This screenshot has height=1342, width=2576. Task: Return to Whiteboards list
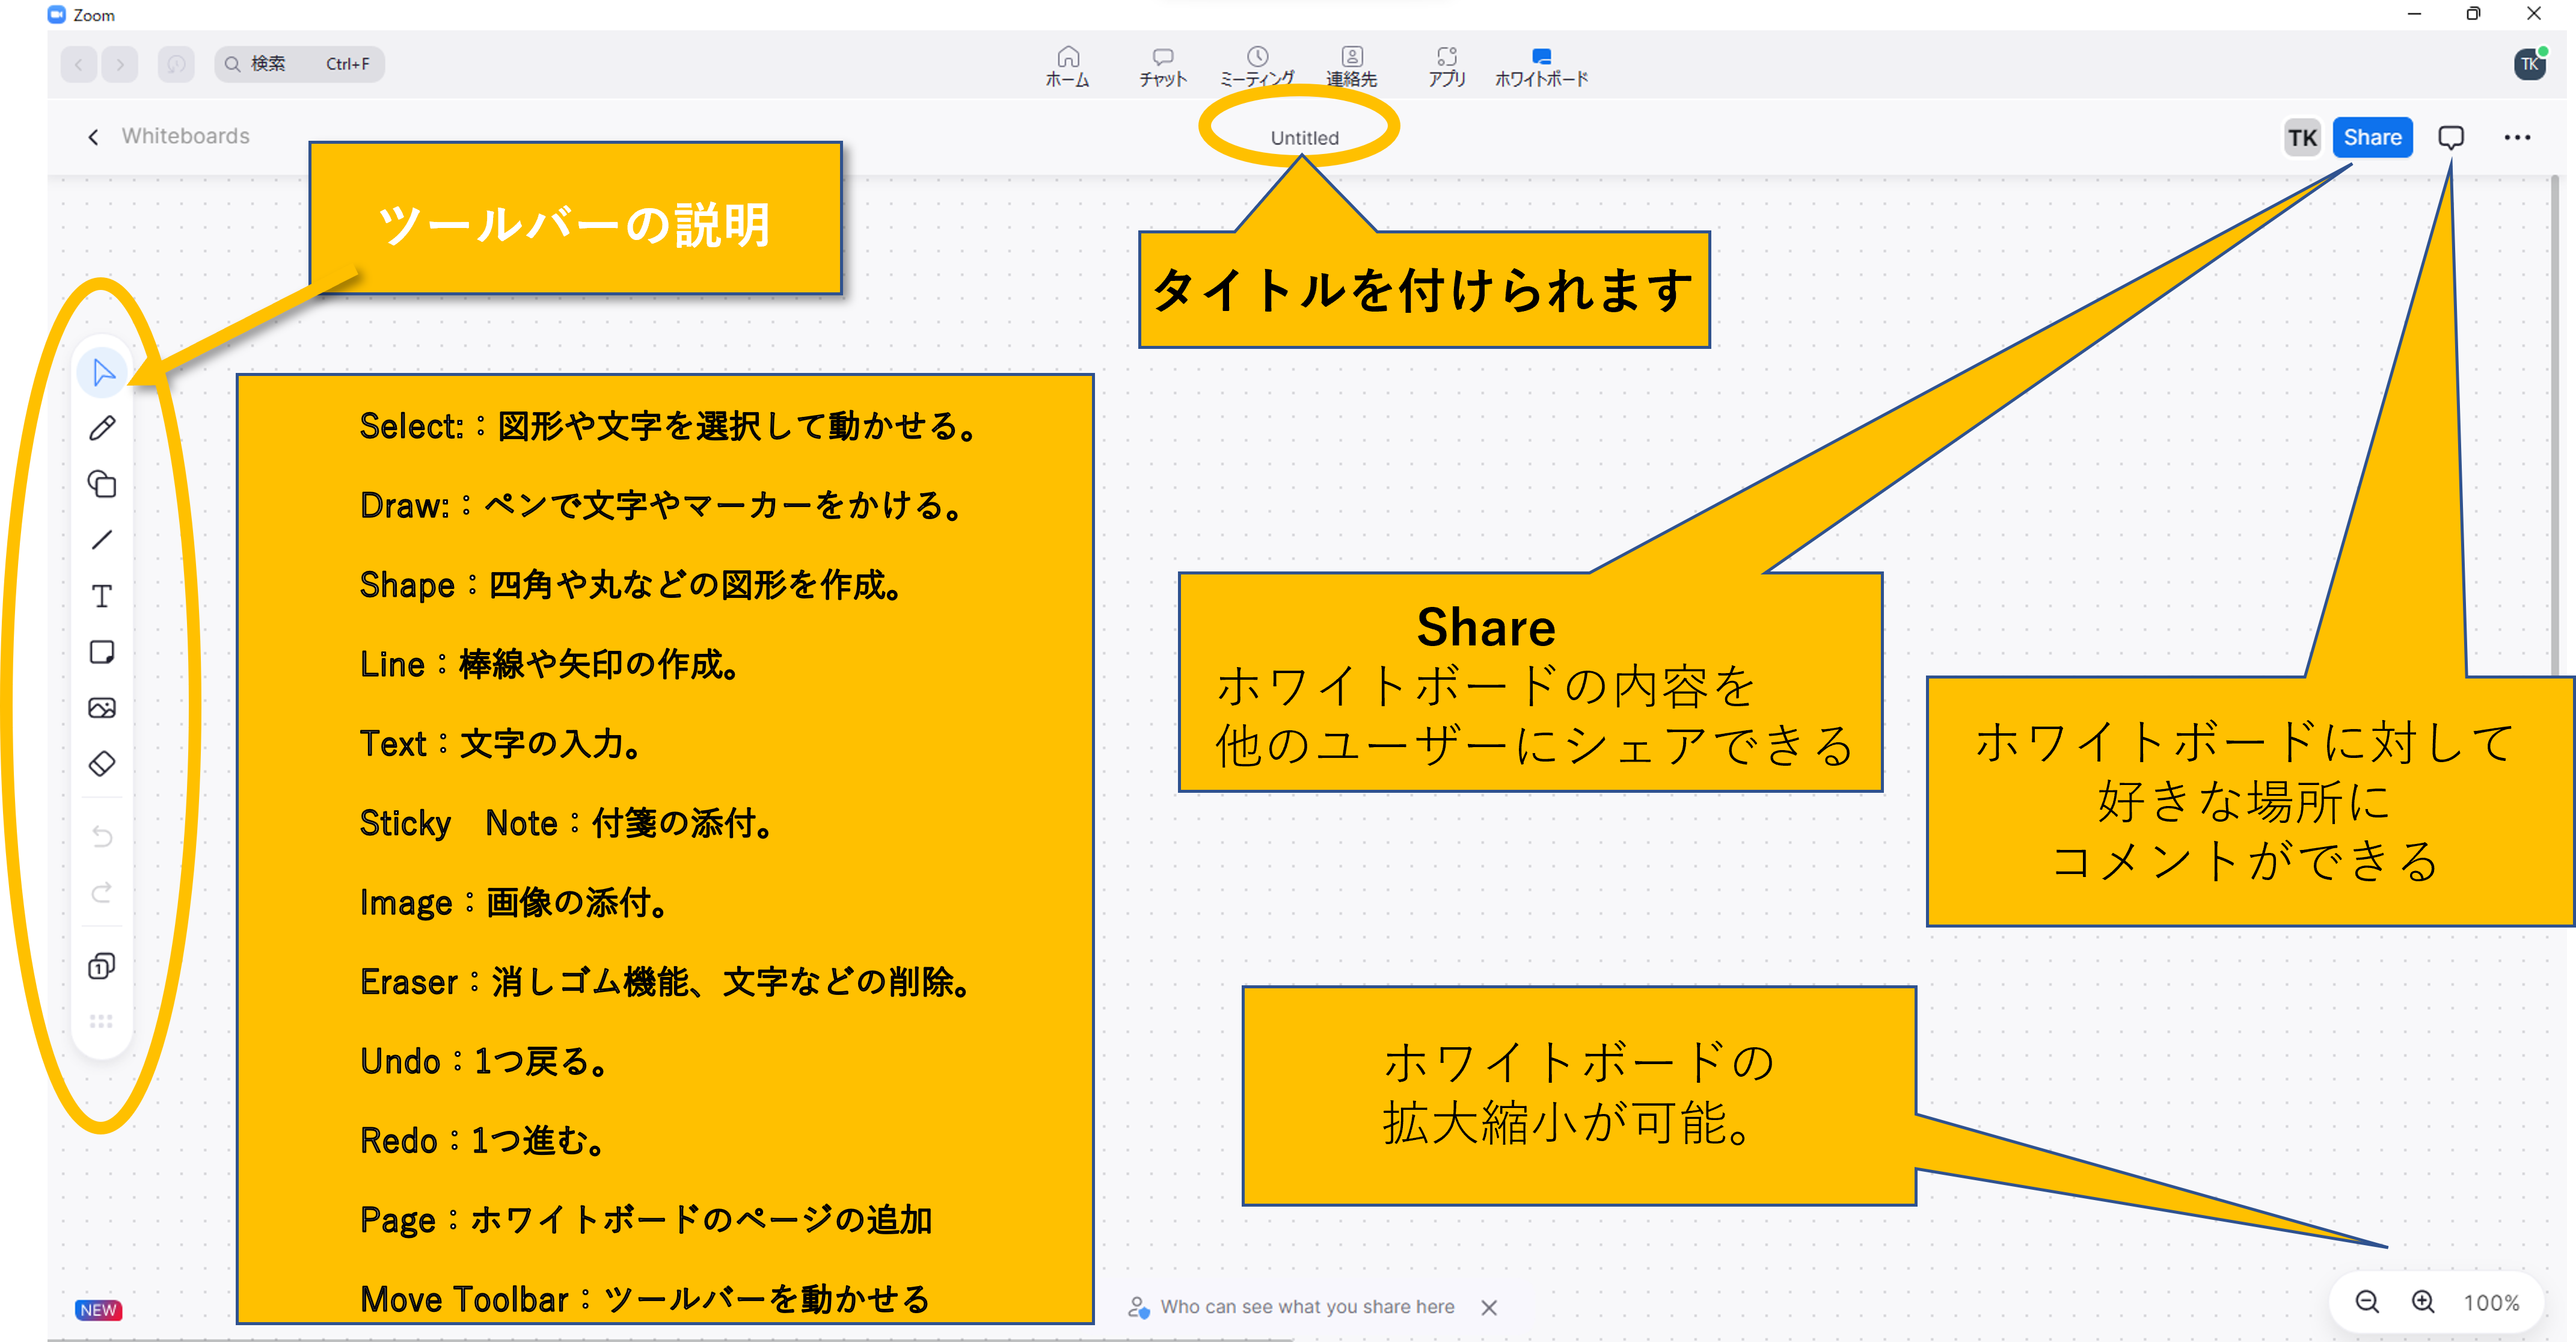pyautogui.click(x=168, y=136)
